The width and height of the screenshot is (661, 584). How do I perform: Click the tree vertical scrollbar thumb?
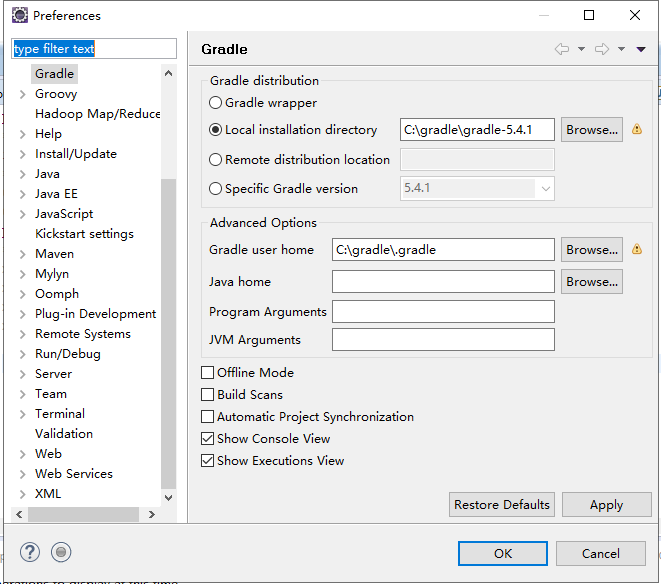169,334
